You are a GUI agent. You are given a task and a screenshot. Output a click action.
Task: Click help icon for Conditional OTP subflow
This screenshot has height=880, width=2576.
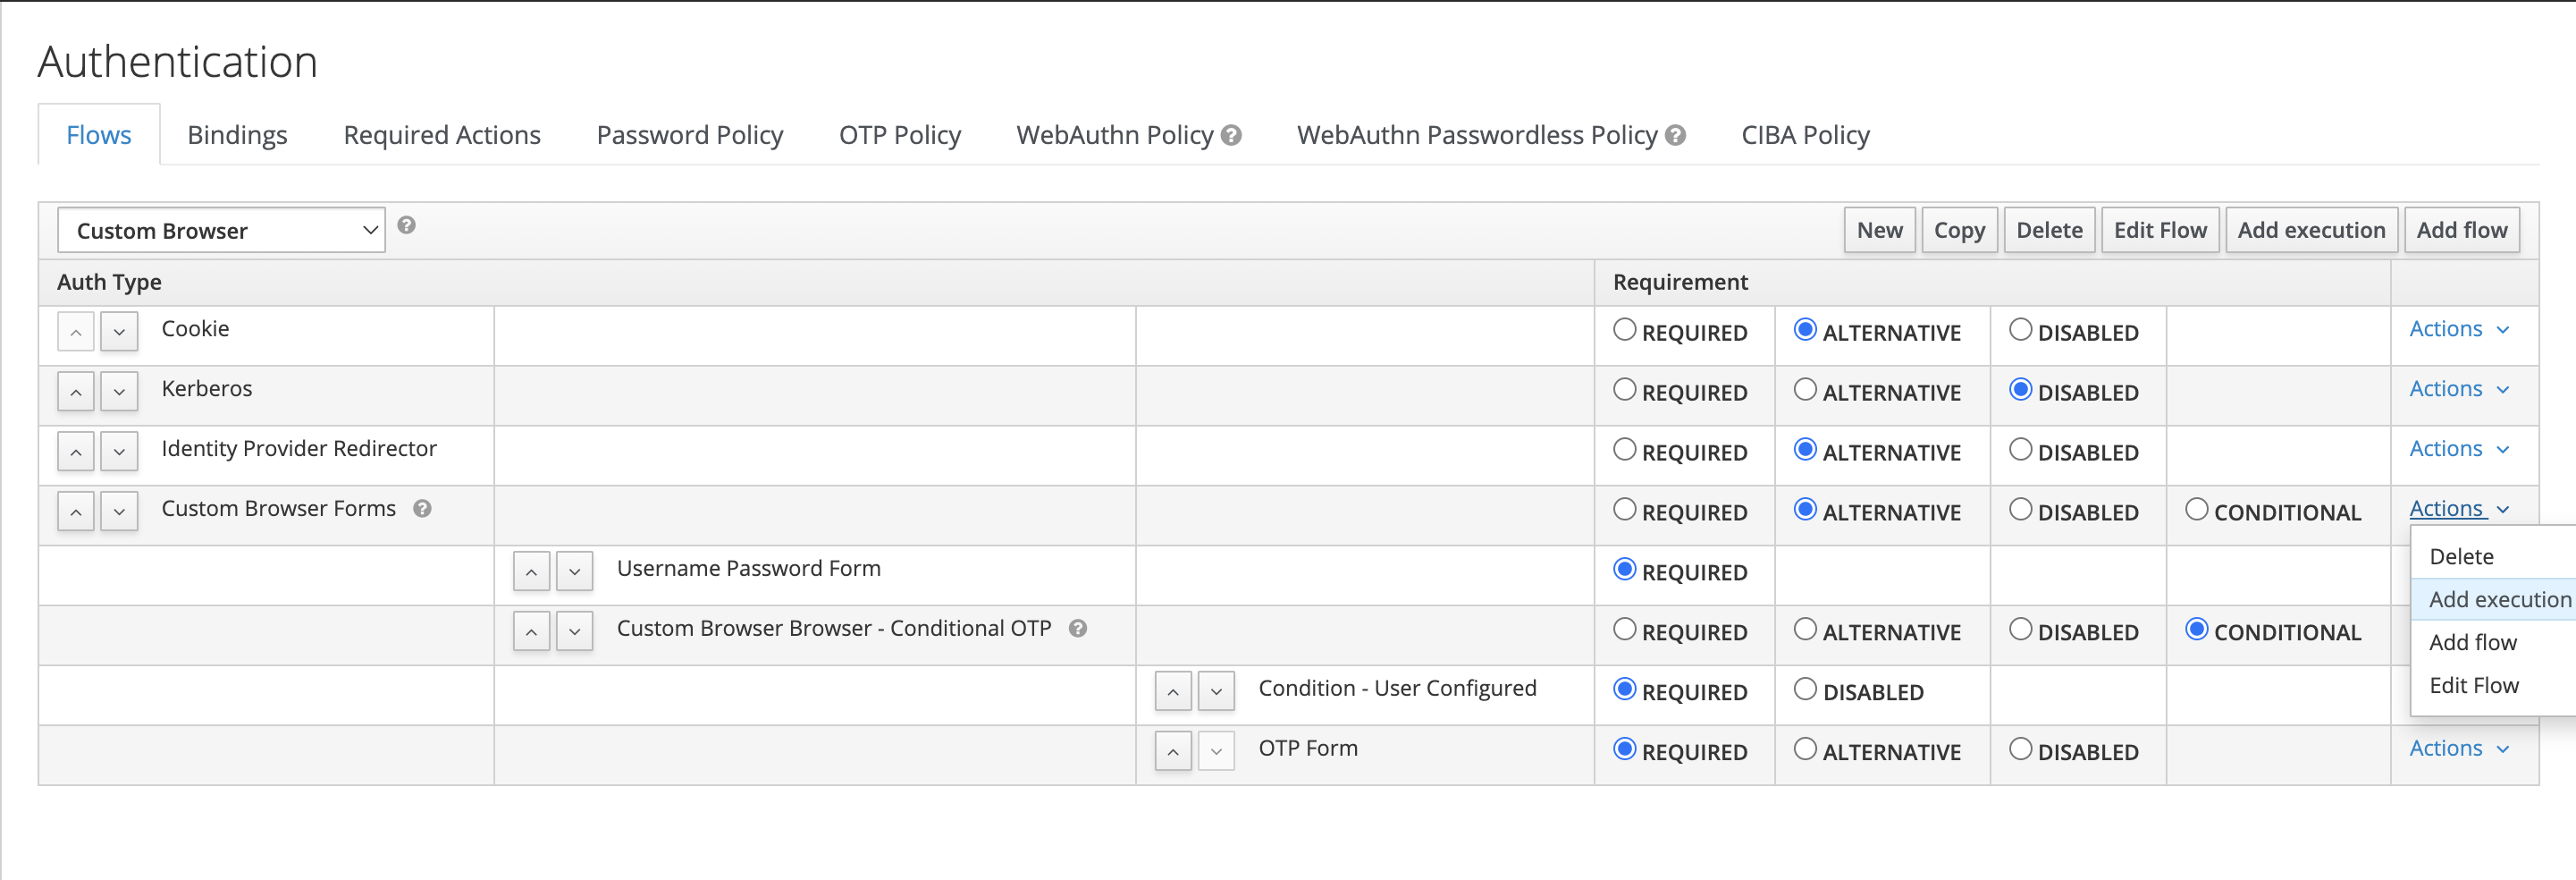click(1078, 629)
